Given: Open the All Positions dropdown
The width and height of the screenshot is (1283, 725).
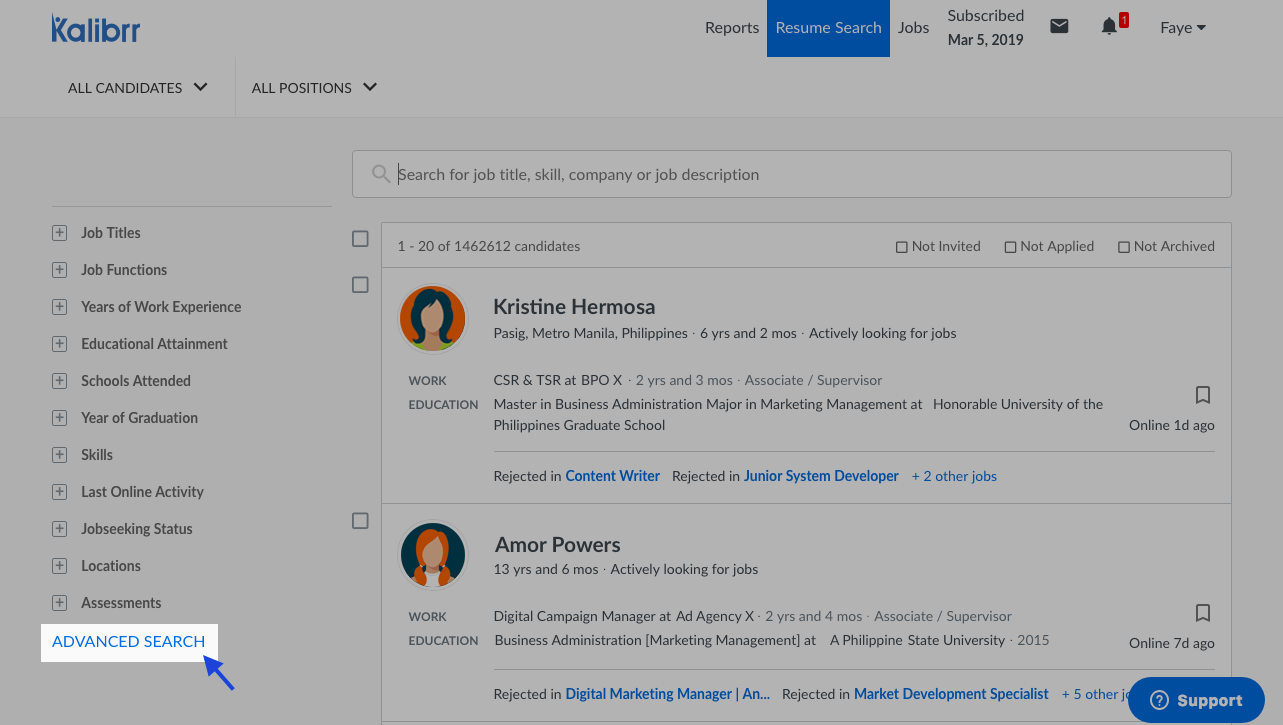Looking at the screenshot, I should click(314, 88).
